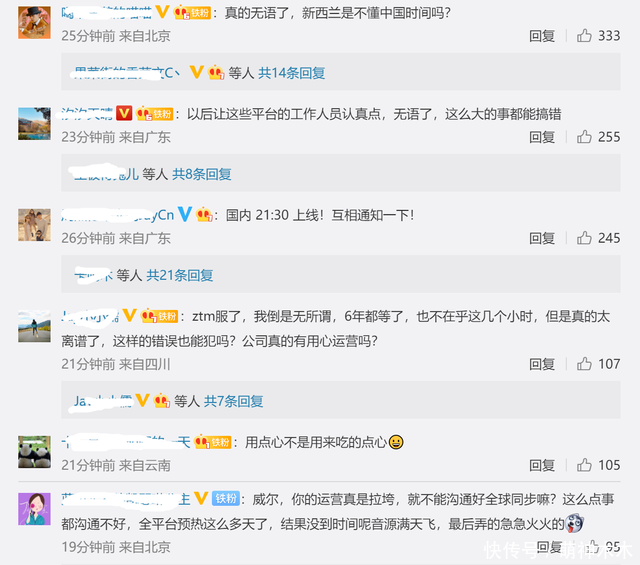Expand 共21条回复 replies

point(180,276)
